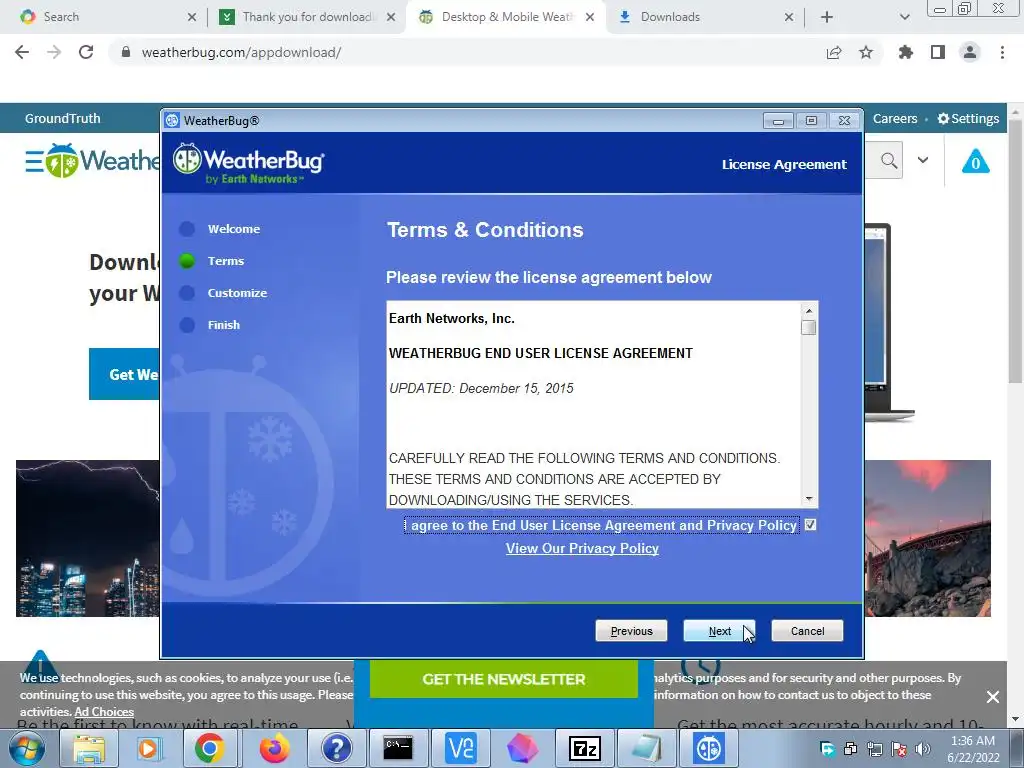1024x768 pixels.
Task: Open the Ad Choices link
Action: point(104,712)
